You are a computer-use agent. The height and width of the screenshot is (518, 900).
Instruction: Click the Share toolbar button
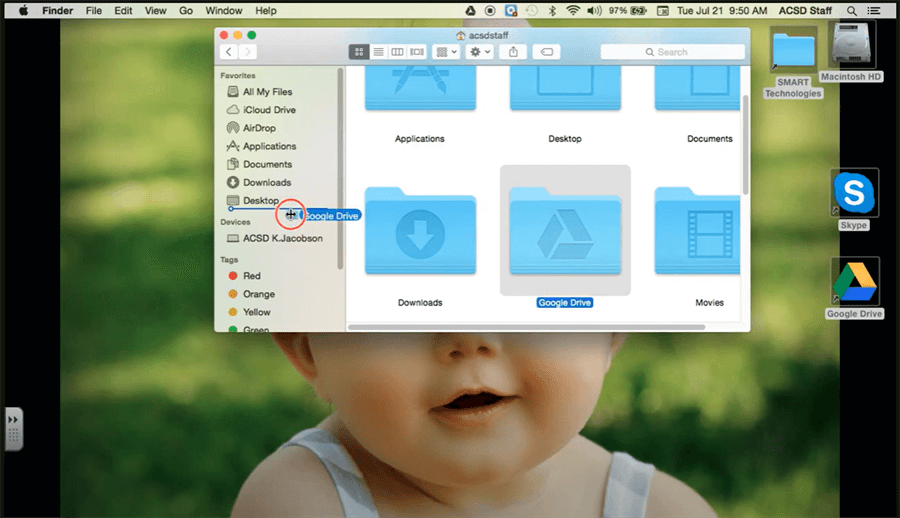(x=513, y=51)
